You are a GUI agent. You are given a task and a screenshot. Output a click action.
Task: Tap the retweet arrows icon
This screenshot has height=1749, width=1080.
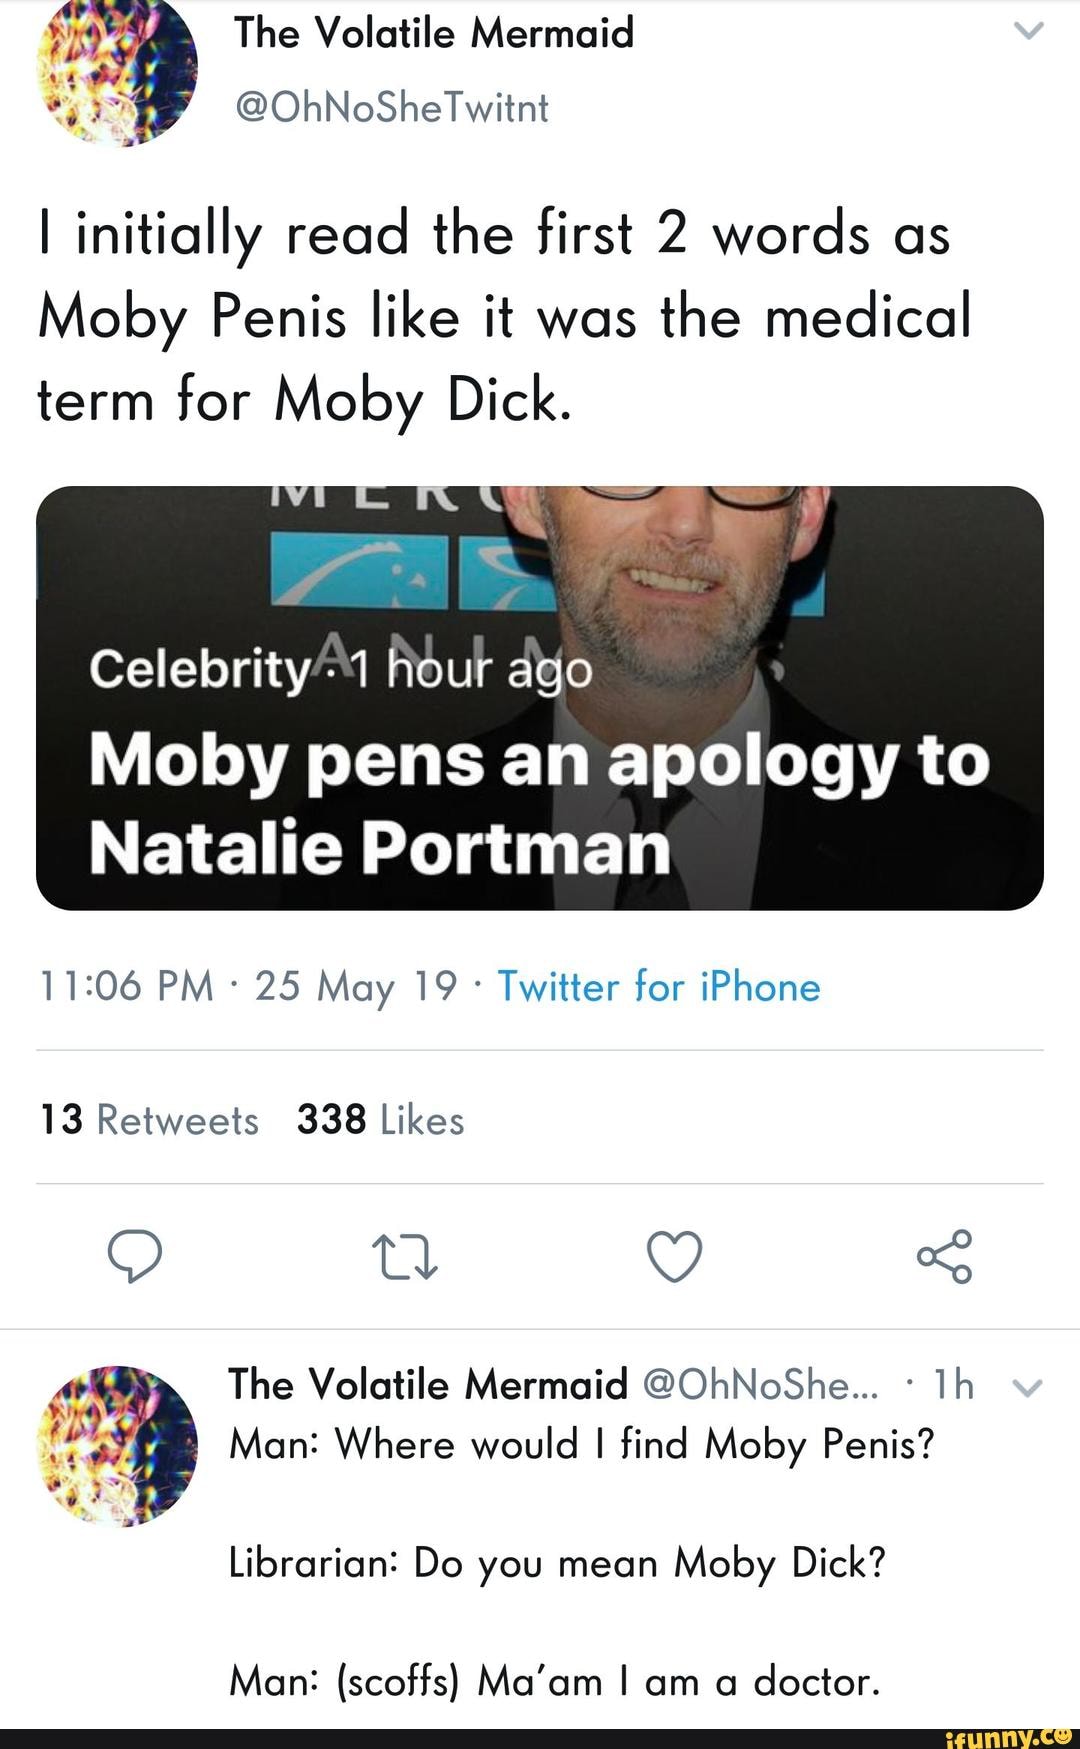(404, 1257)
